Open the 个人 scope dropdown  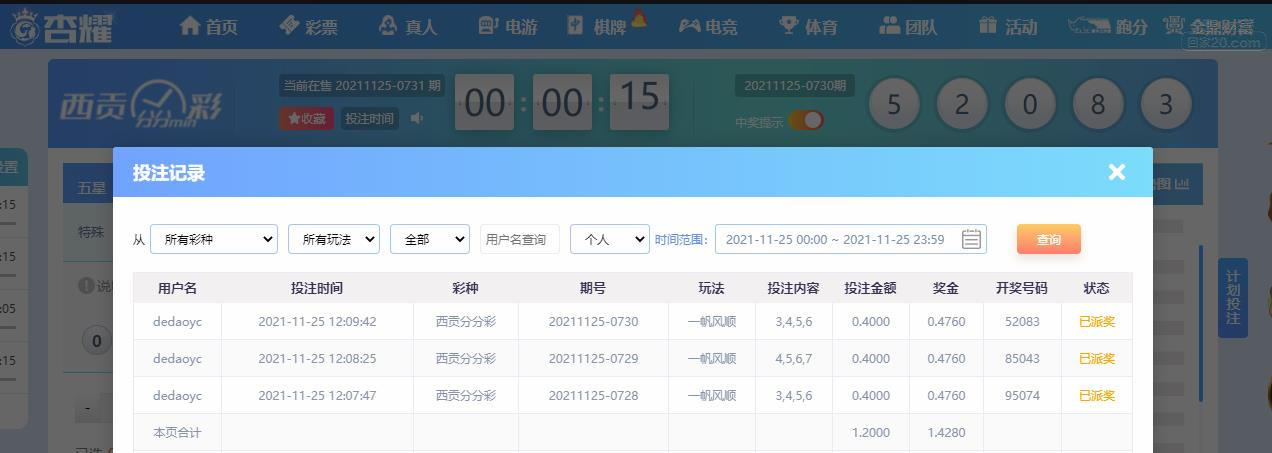[610, 239]
